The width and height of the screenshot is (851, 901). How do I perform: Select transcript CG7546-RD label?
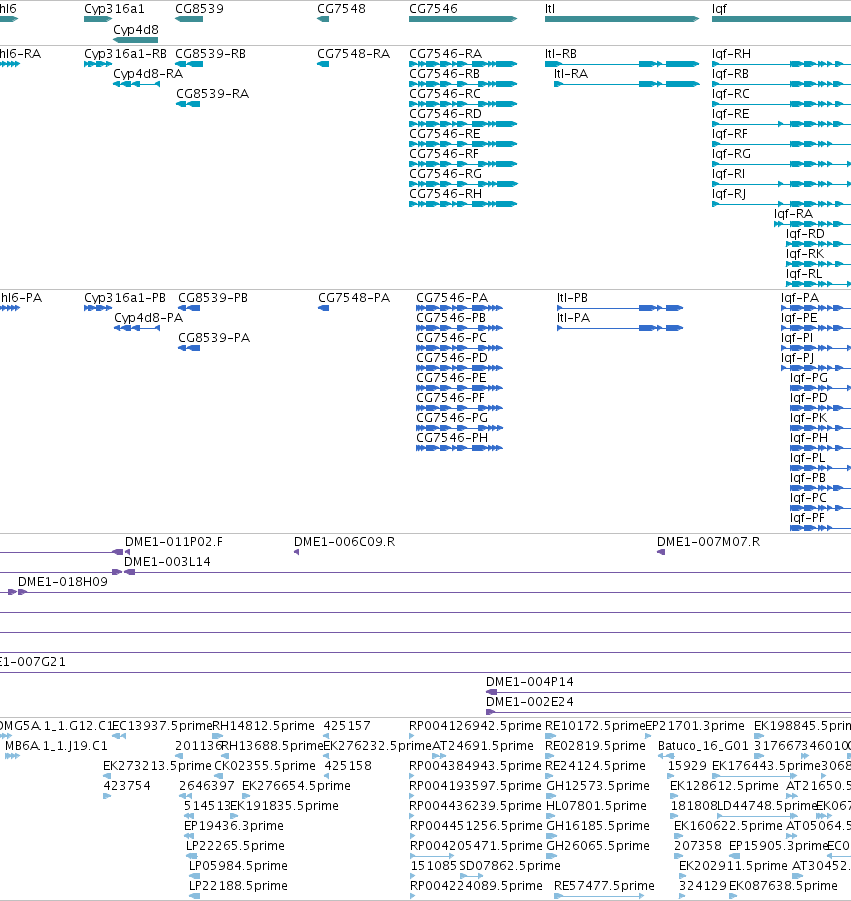pyautogui.click(x=445, y=114)
